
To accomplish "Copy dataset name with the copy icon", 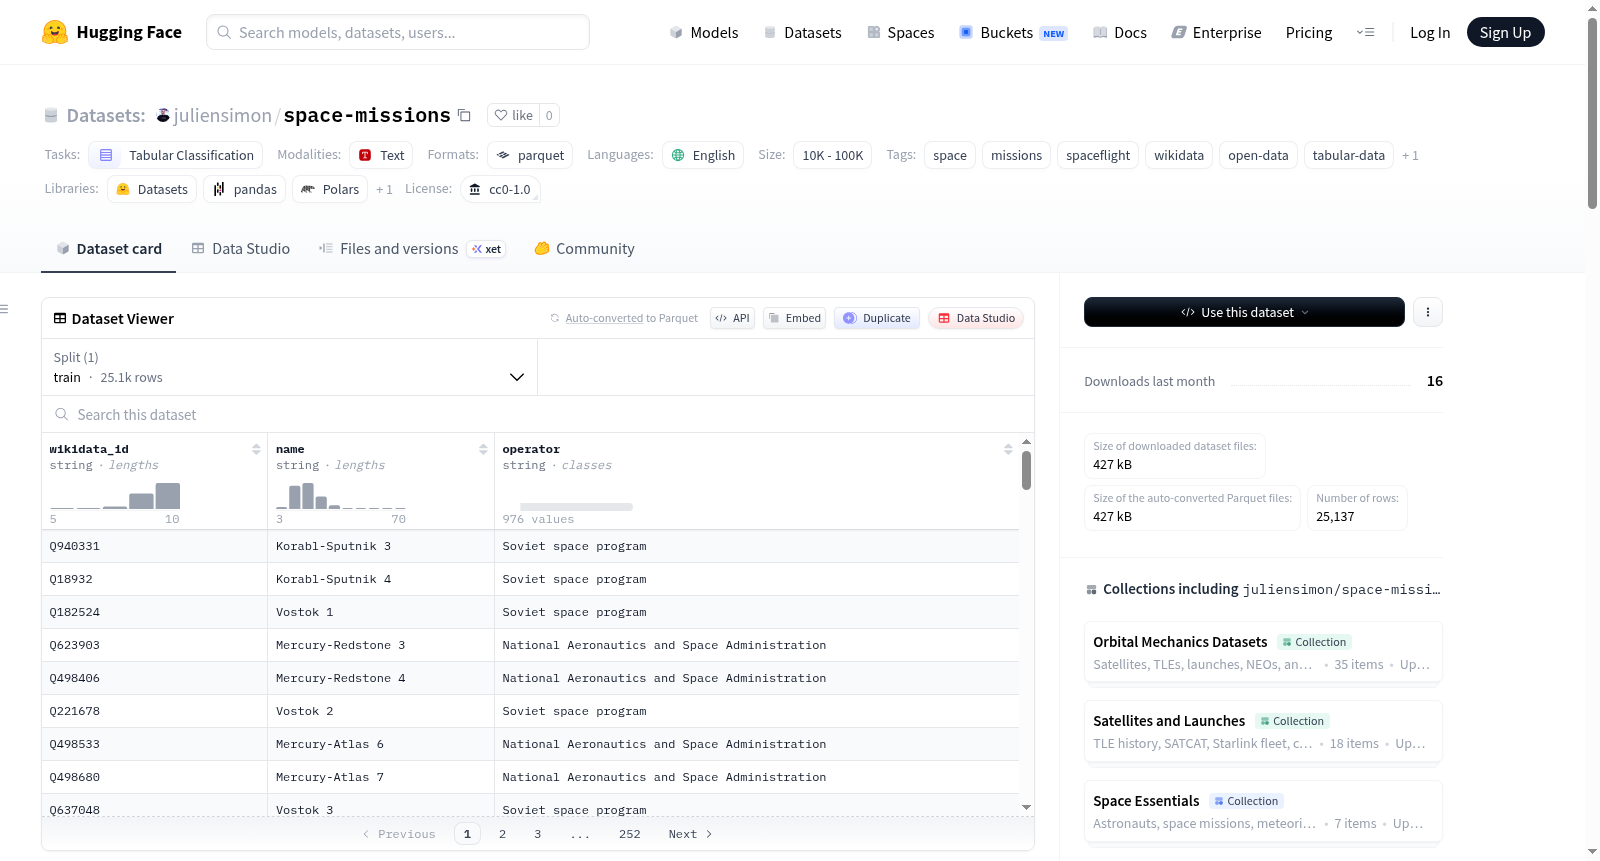I will [464, 115].
